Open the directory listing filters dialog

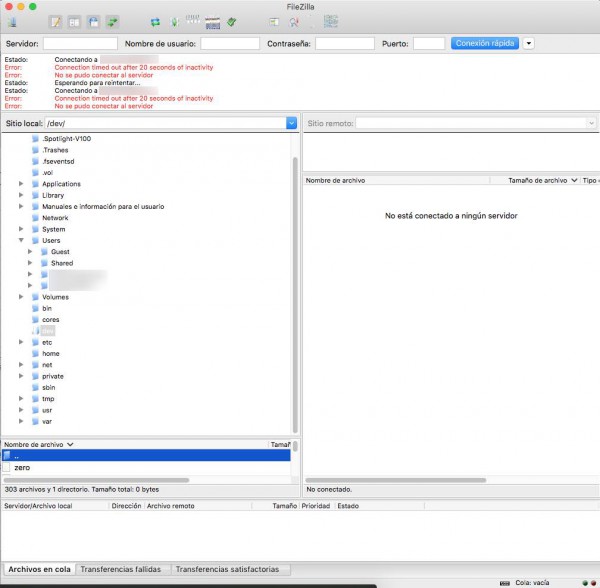(x=274, y=22)
